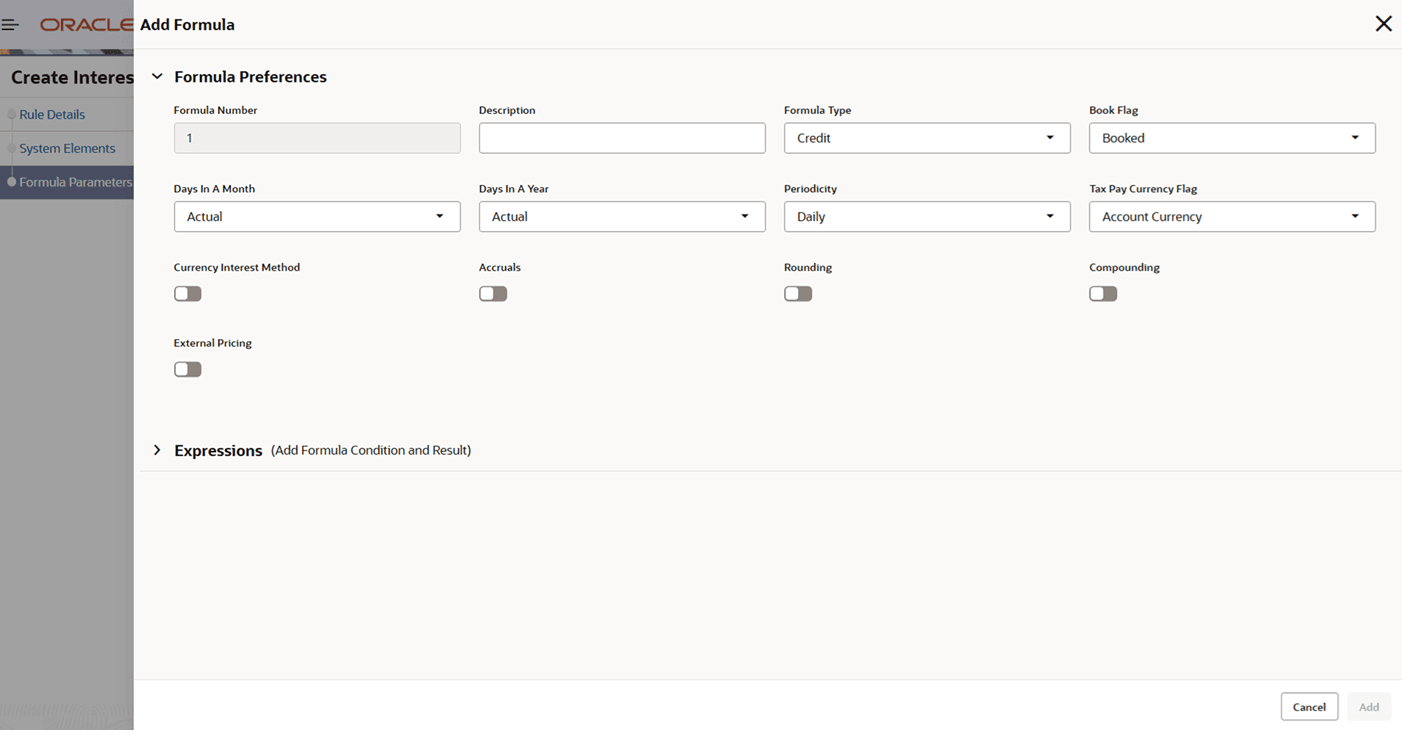Collapse the Formula Preferences section
The height and width of the screenshot is (743, 1402).
point(157,77)
